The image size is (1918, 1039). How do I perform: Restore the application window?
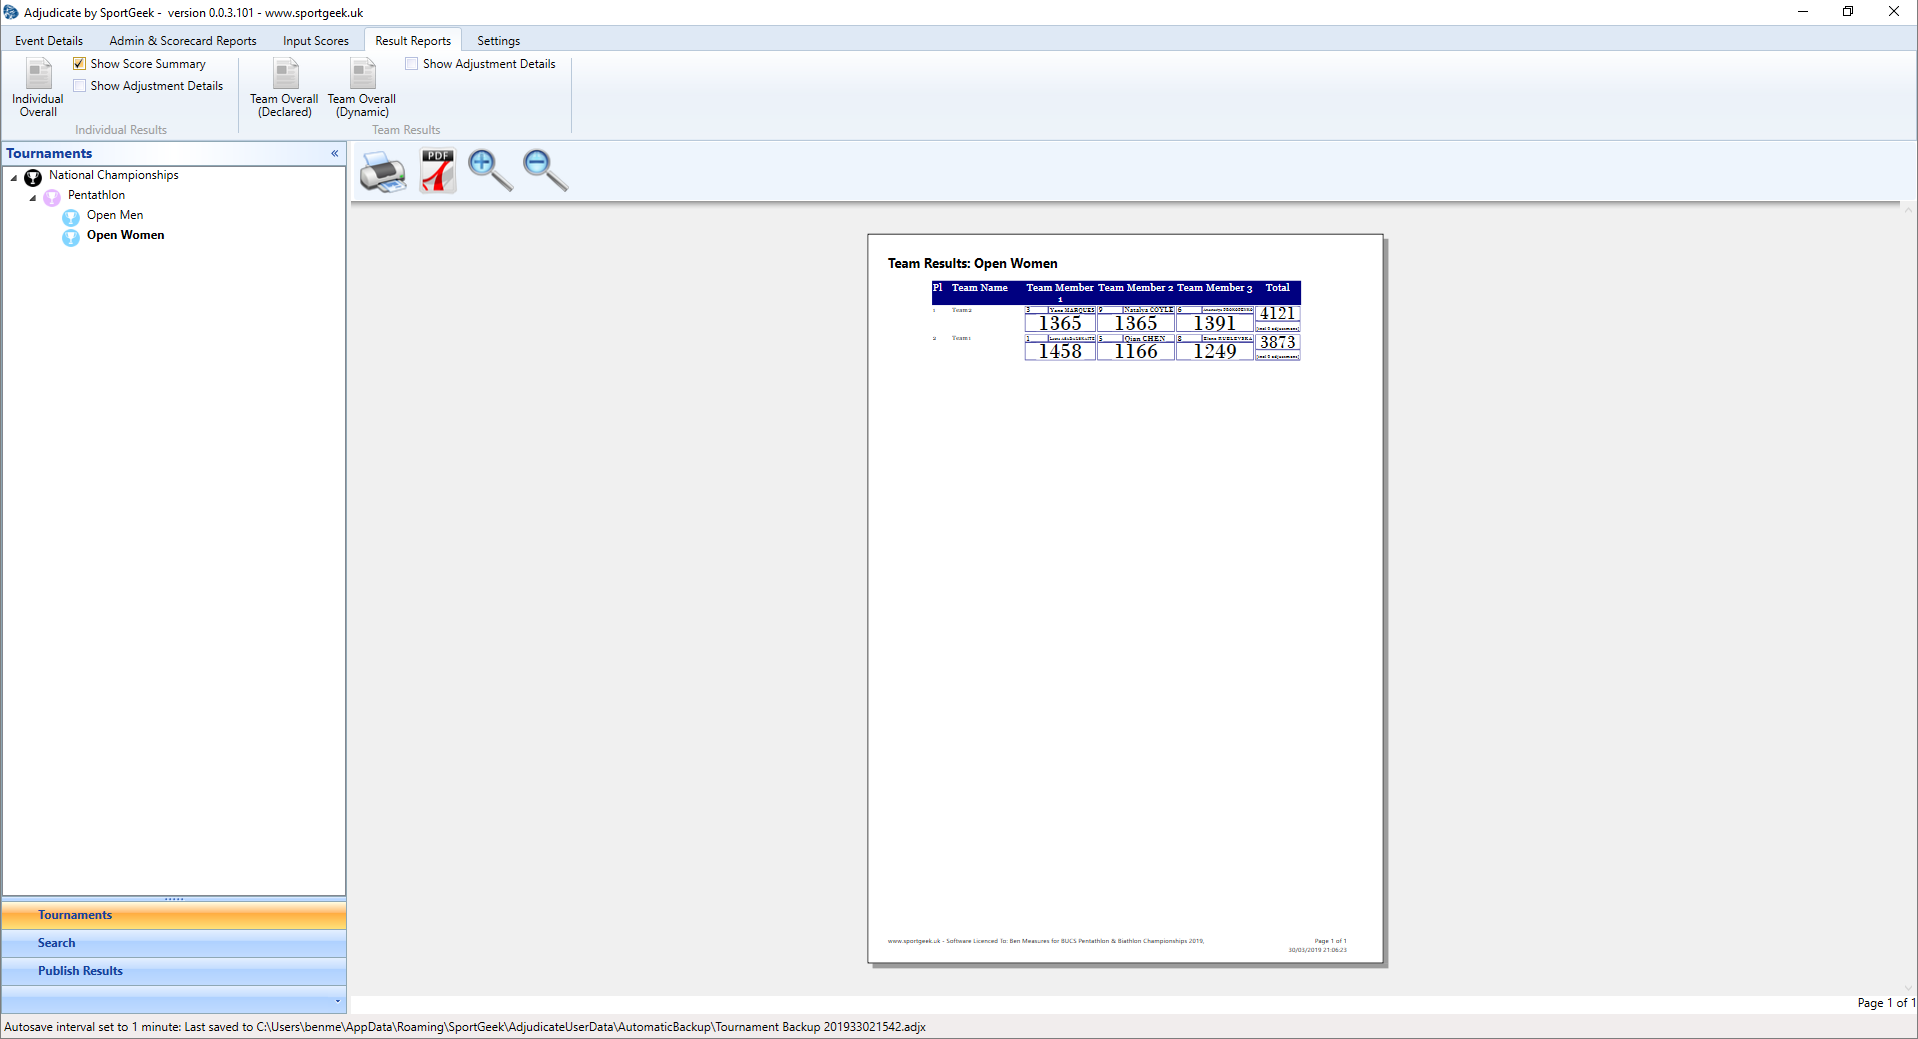tap(1848, 12)
